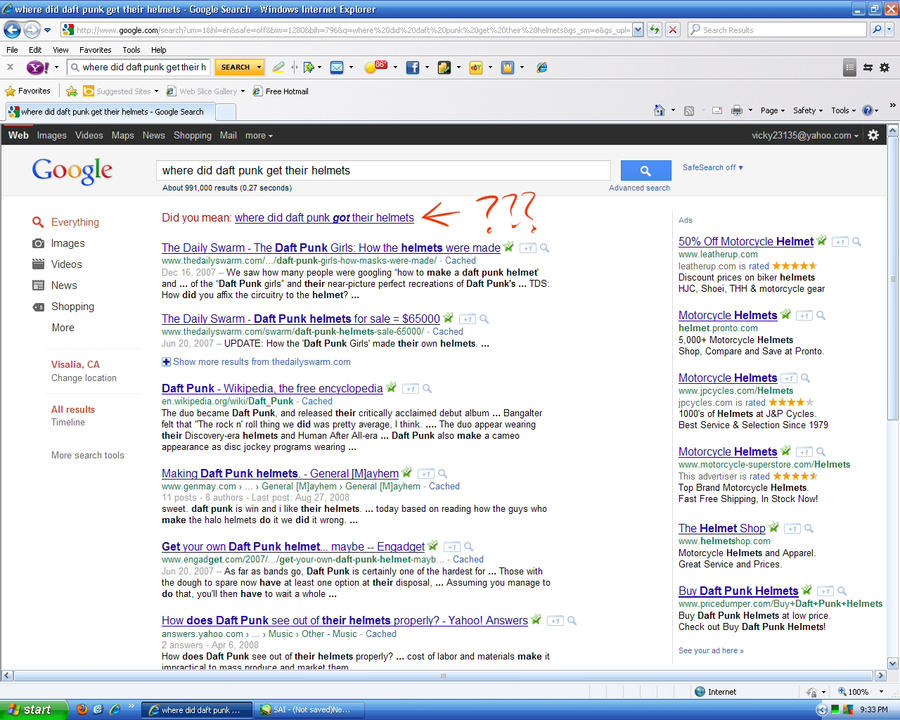The height and width of the screenshot is (720, 900).
Task: Click the Free Hotmail favorites link
Action: tap(281, 91)
